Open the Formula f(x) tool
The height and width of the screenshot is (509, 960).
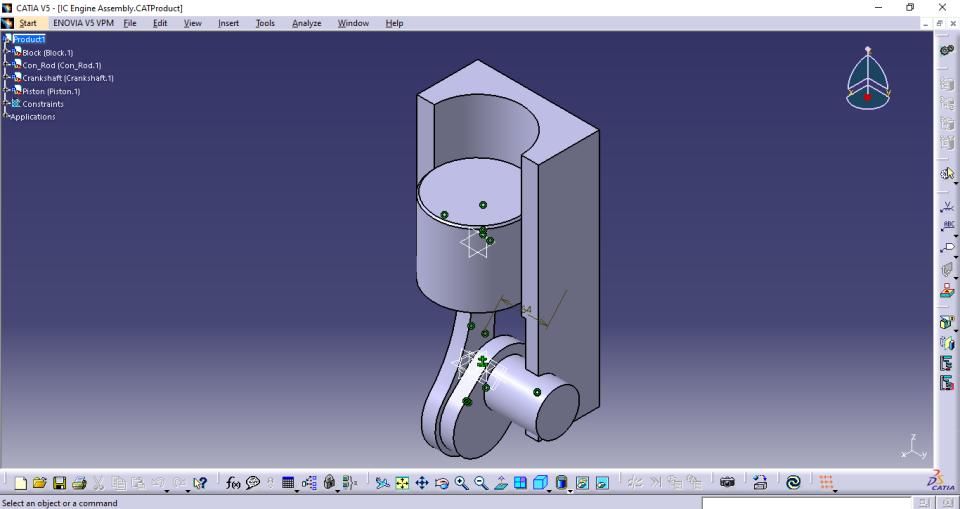click(233, 483)
